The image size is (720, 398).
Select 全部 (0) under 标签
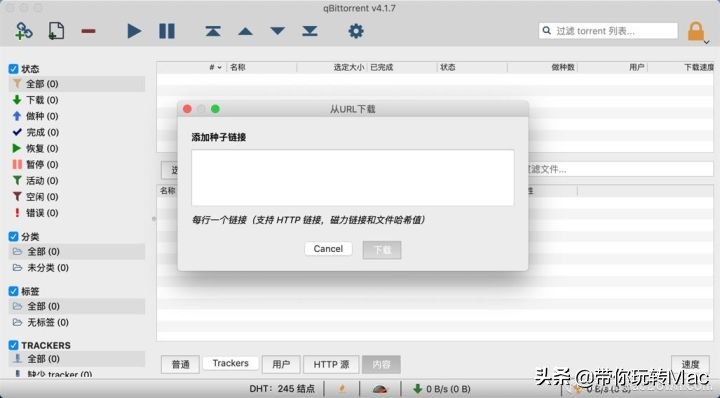(77, 306)
